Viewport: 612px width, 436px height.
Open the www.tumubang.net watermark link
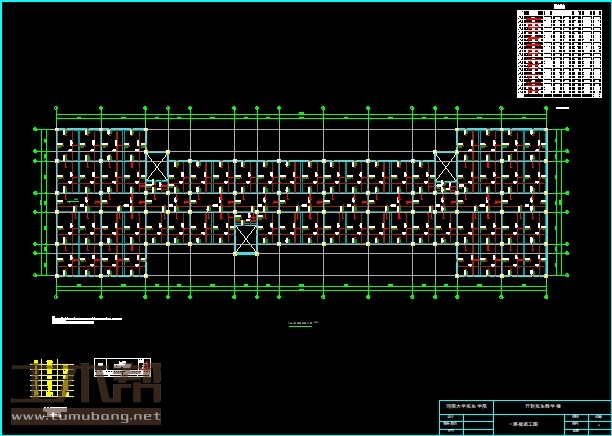point(85,416)
